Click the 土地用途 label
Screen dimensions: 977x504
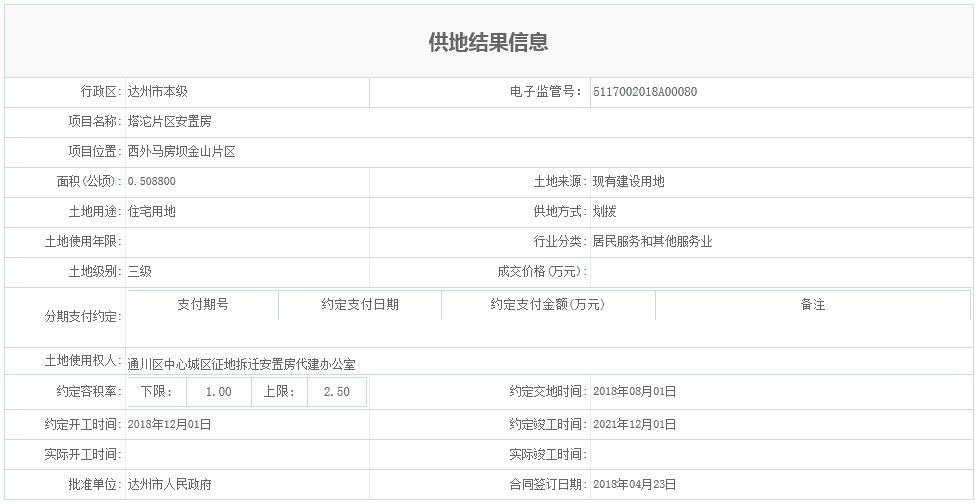[x=95, y=211]
